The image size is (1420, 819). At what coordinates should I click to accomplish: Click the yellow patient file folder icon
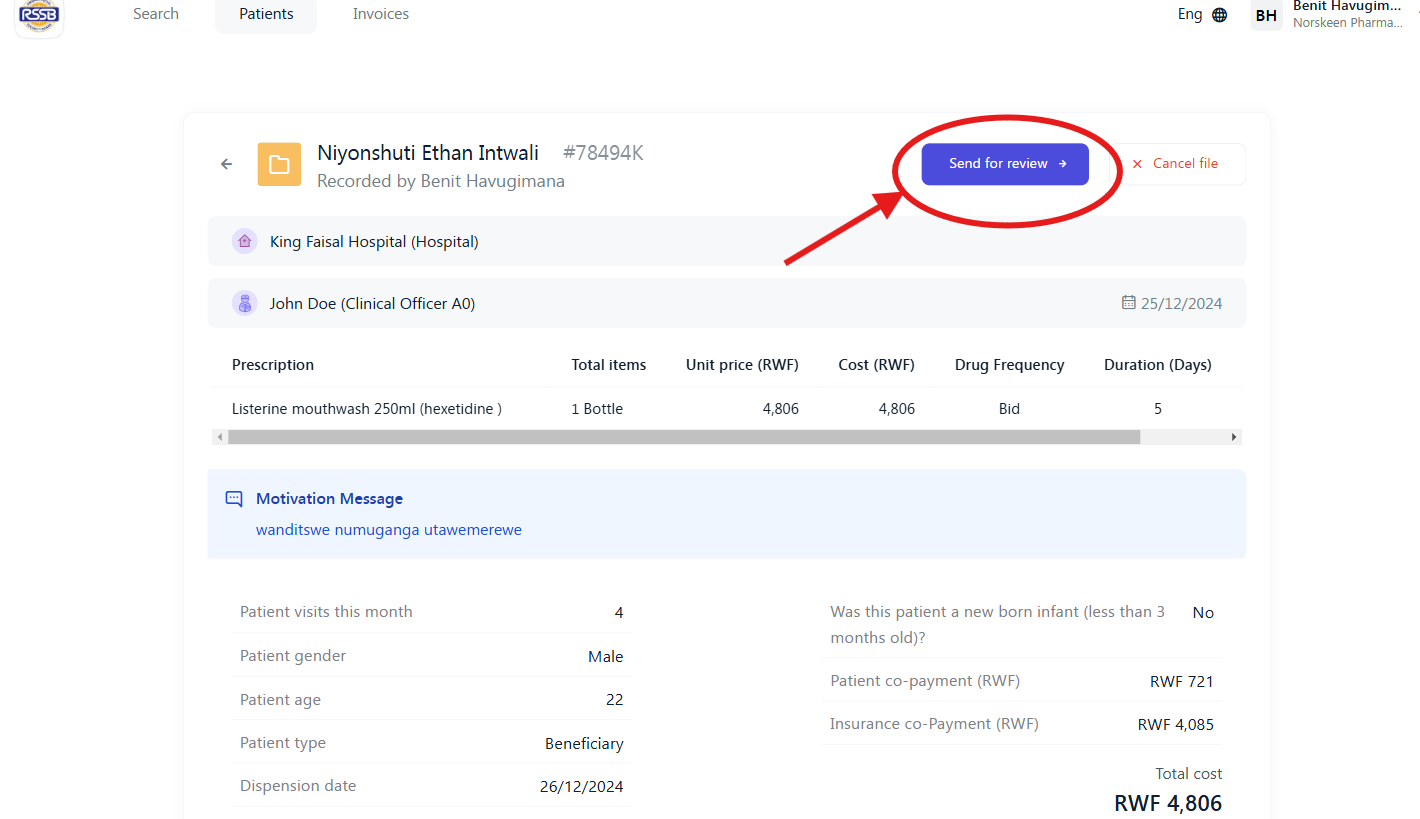[279, 164]
